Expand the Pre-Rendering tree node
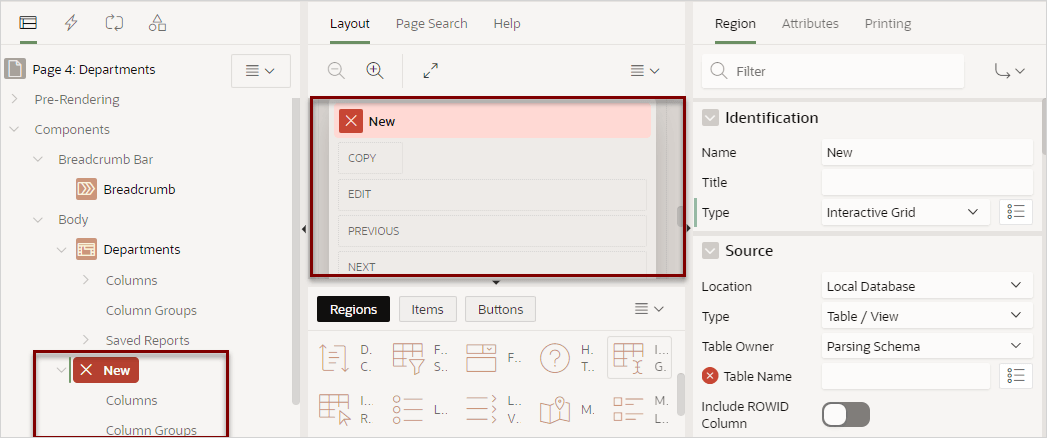Screen dimensions: 1047x438 15,99
